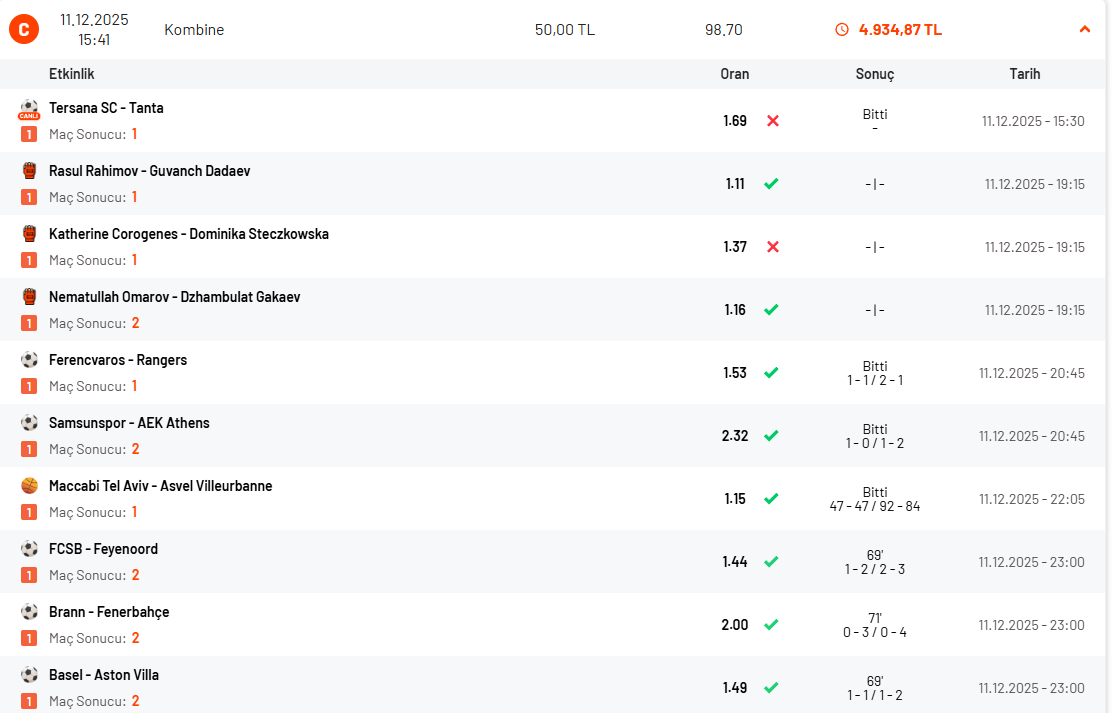Open Maccabi Tel Aviv - Asvel Villeurbanne event
This screenshot has width=1112, height=713.
160,486
